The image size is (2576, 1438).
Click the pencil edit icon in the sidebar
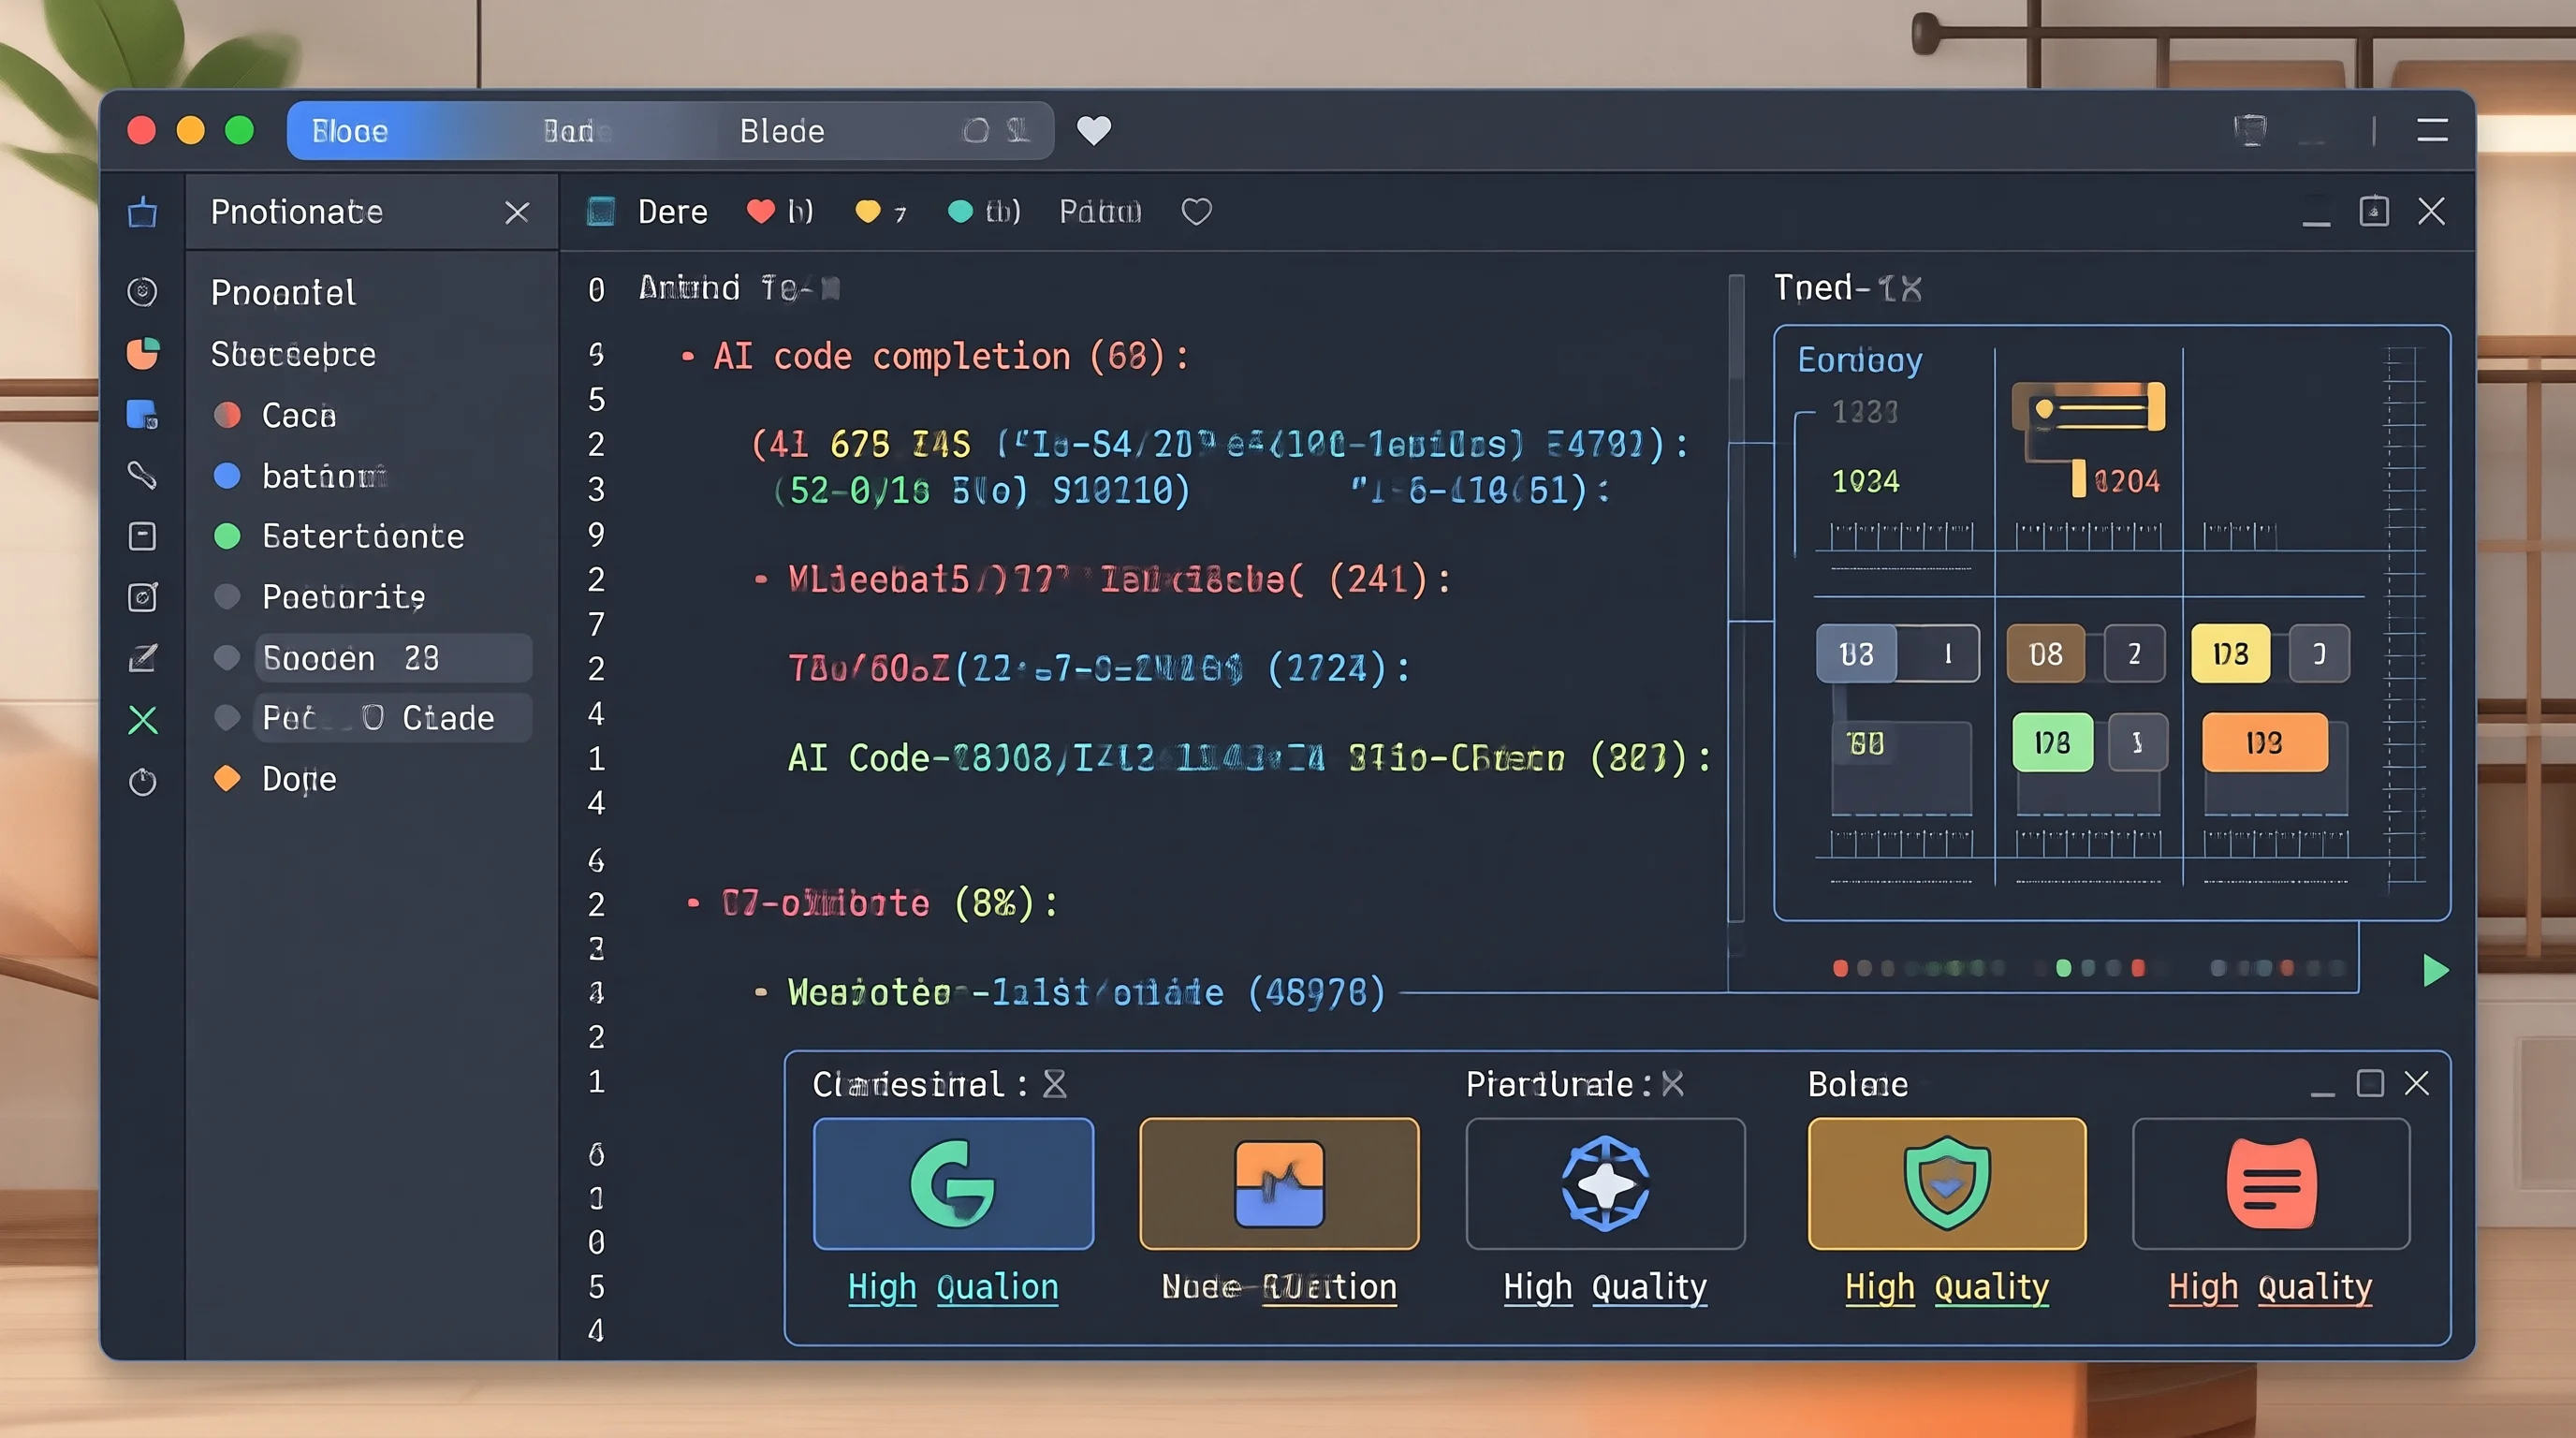(142, 658)
